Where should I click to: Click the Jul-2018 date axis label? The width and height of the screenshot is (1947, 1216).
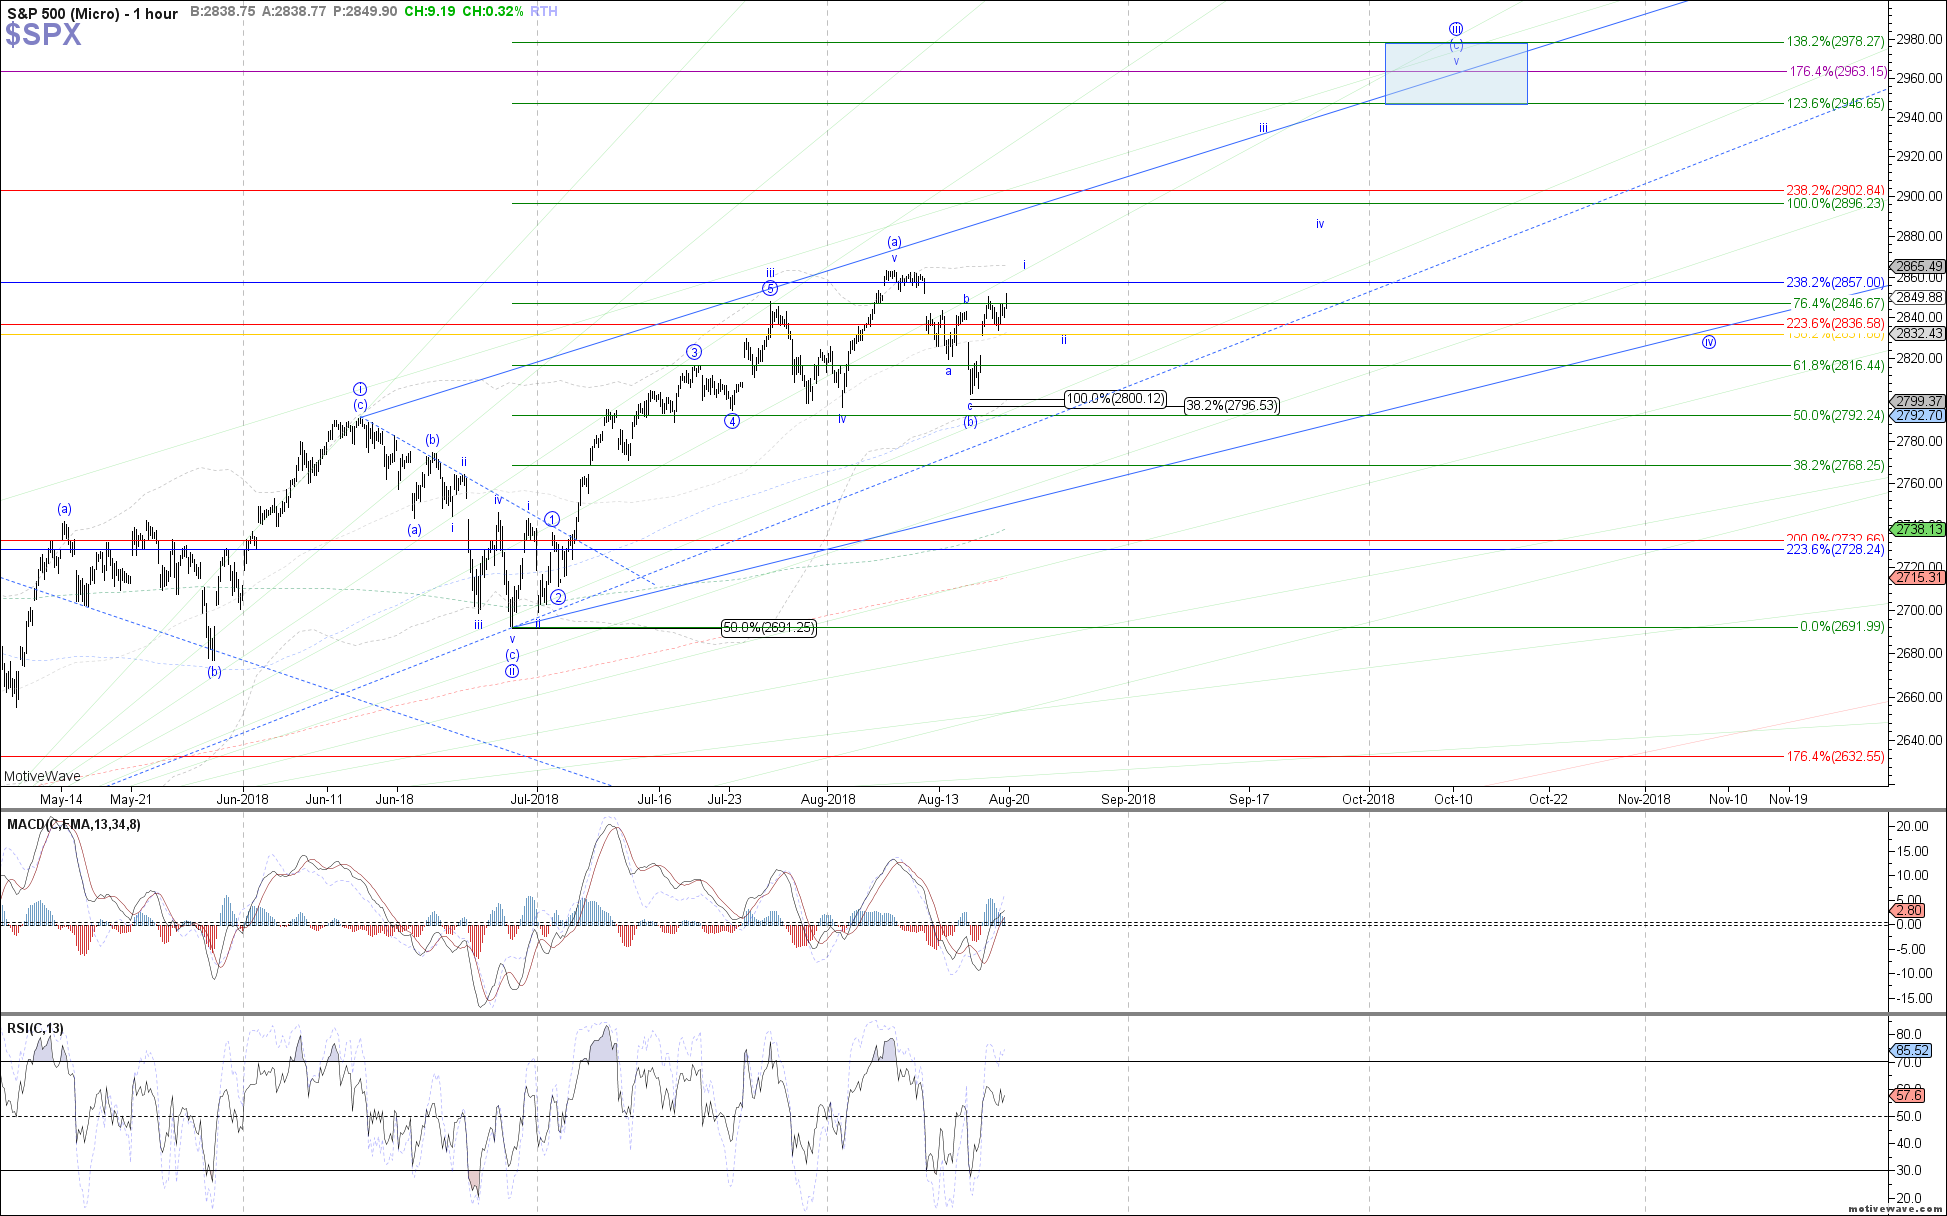click(535, 799)
